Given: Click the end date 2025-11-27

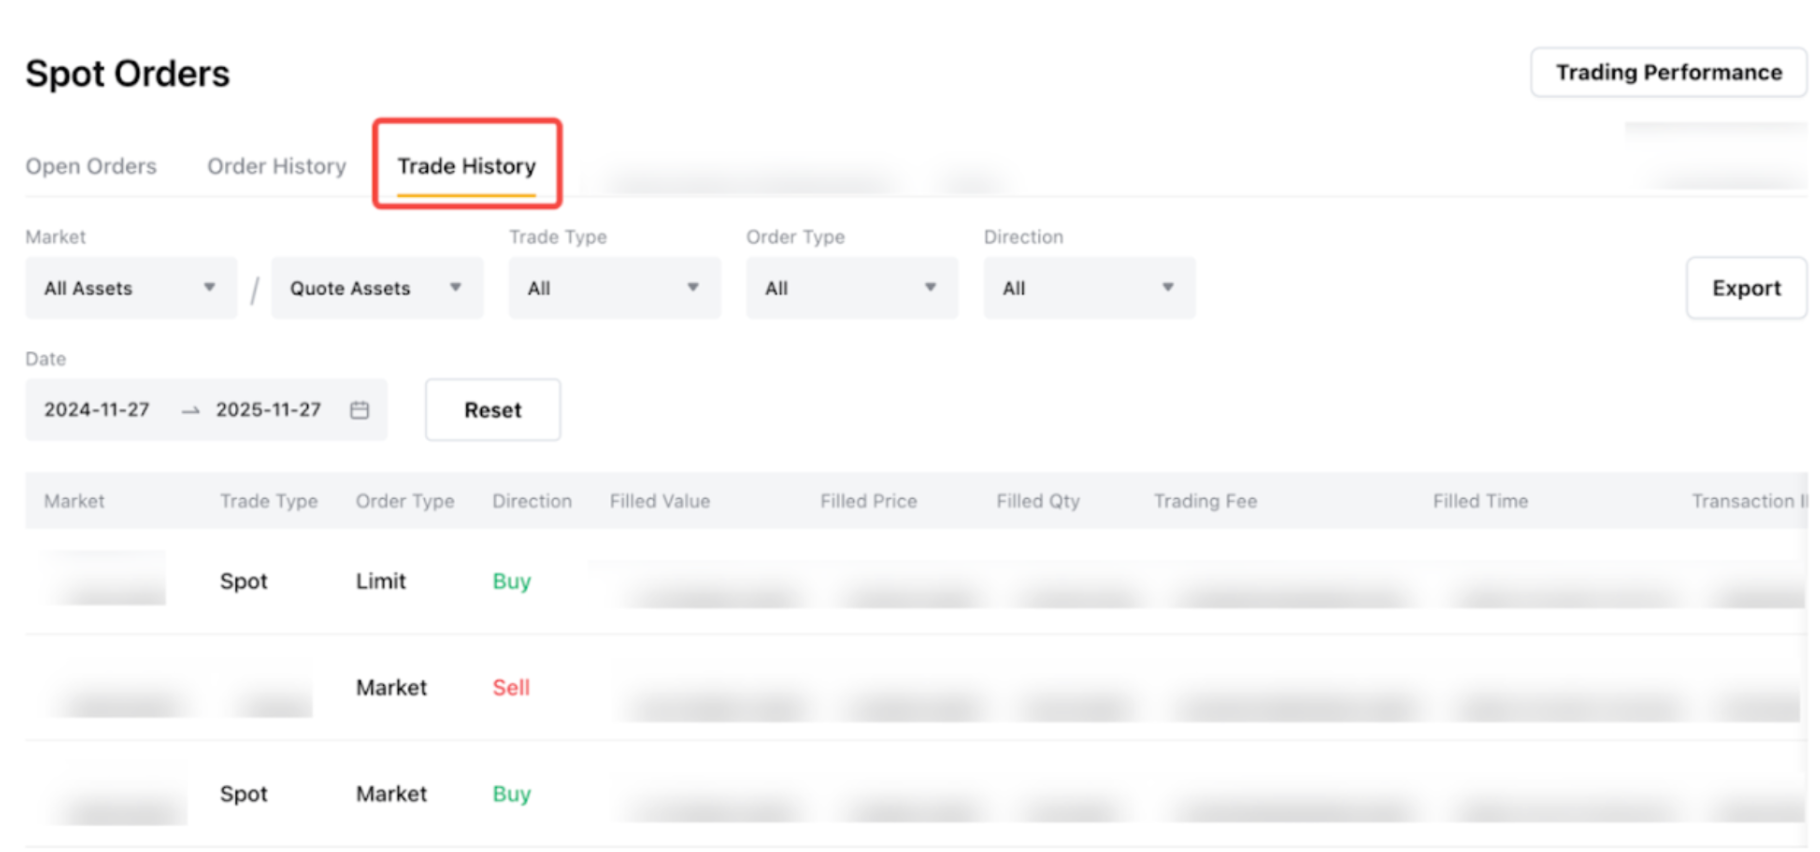Looking at the screenshot, I should click(x=268, y=410).
